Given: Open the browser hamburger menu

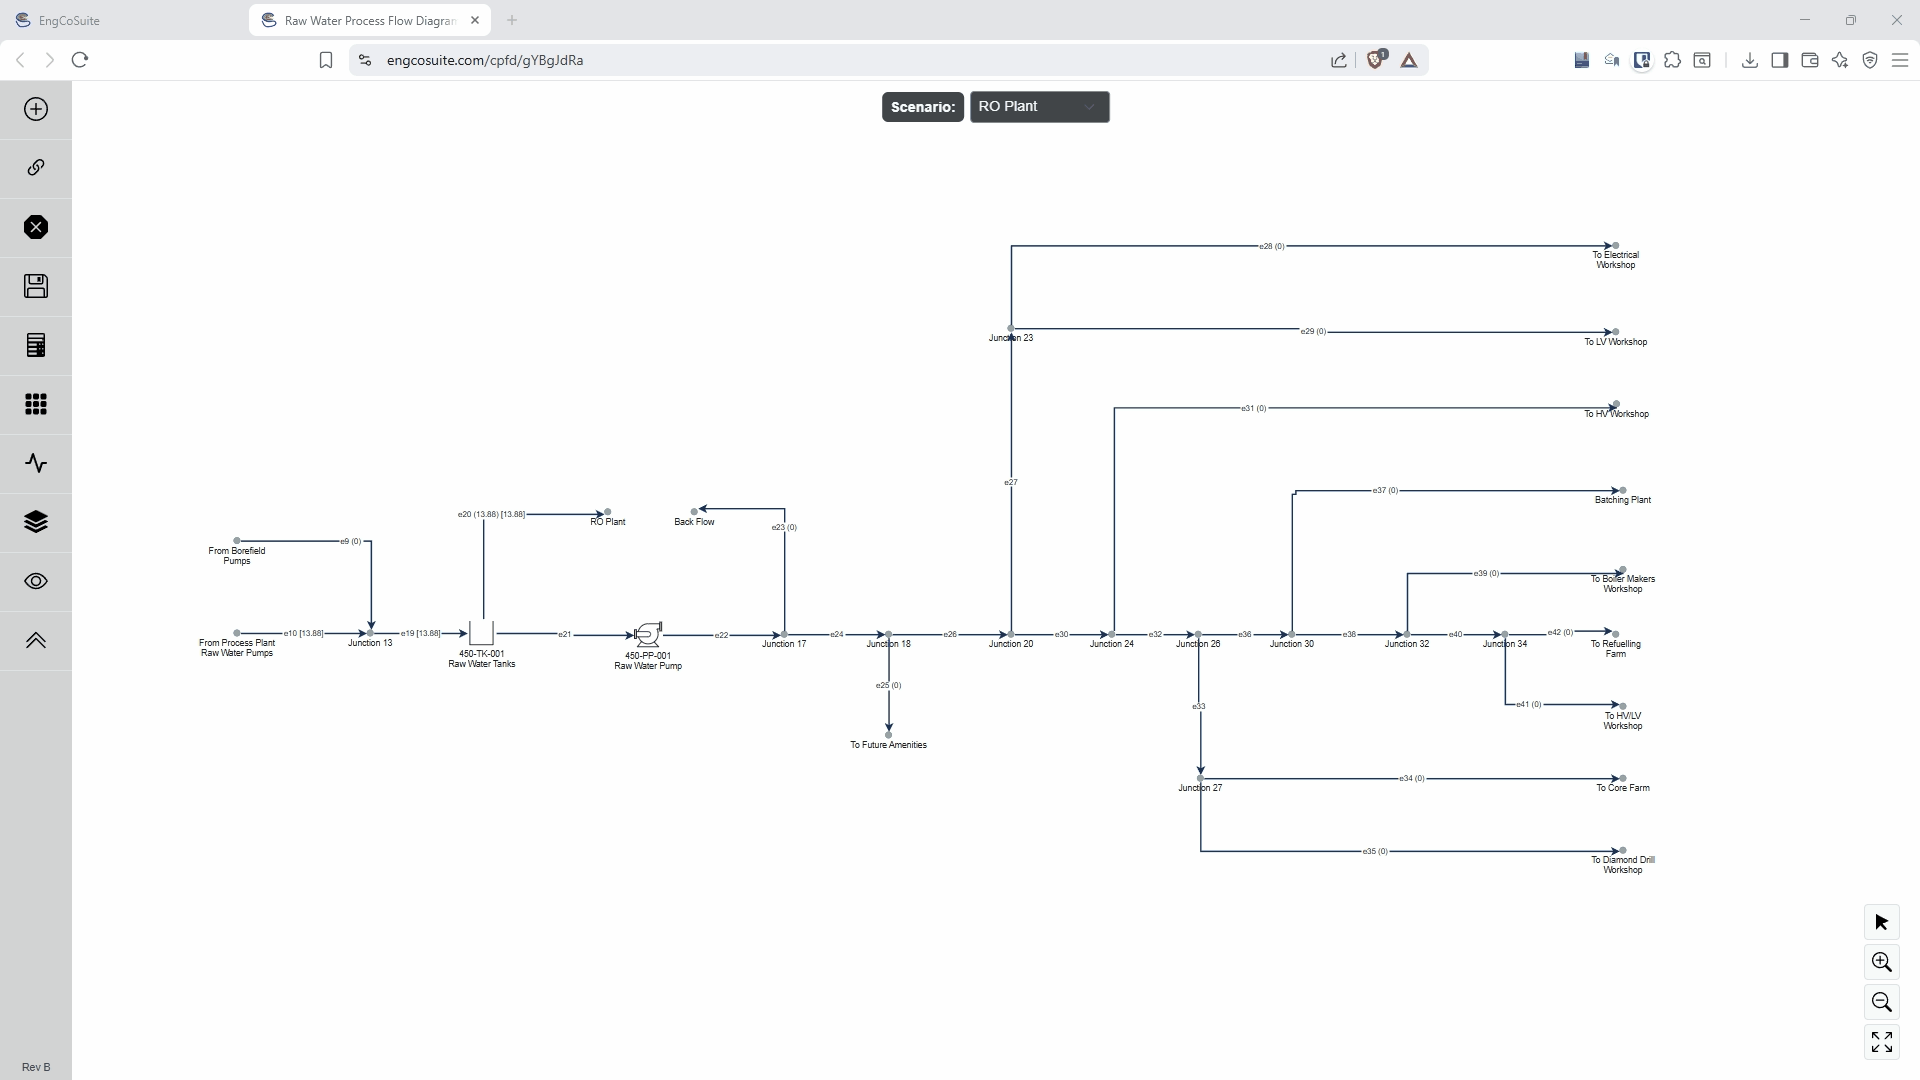Looking at the screenshot, I should (1899, 60).
